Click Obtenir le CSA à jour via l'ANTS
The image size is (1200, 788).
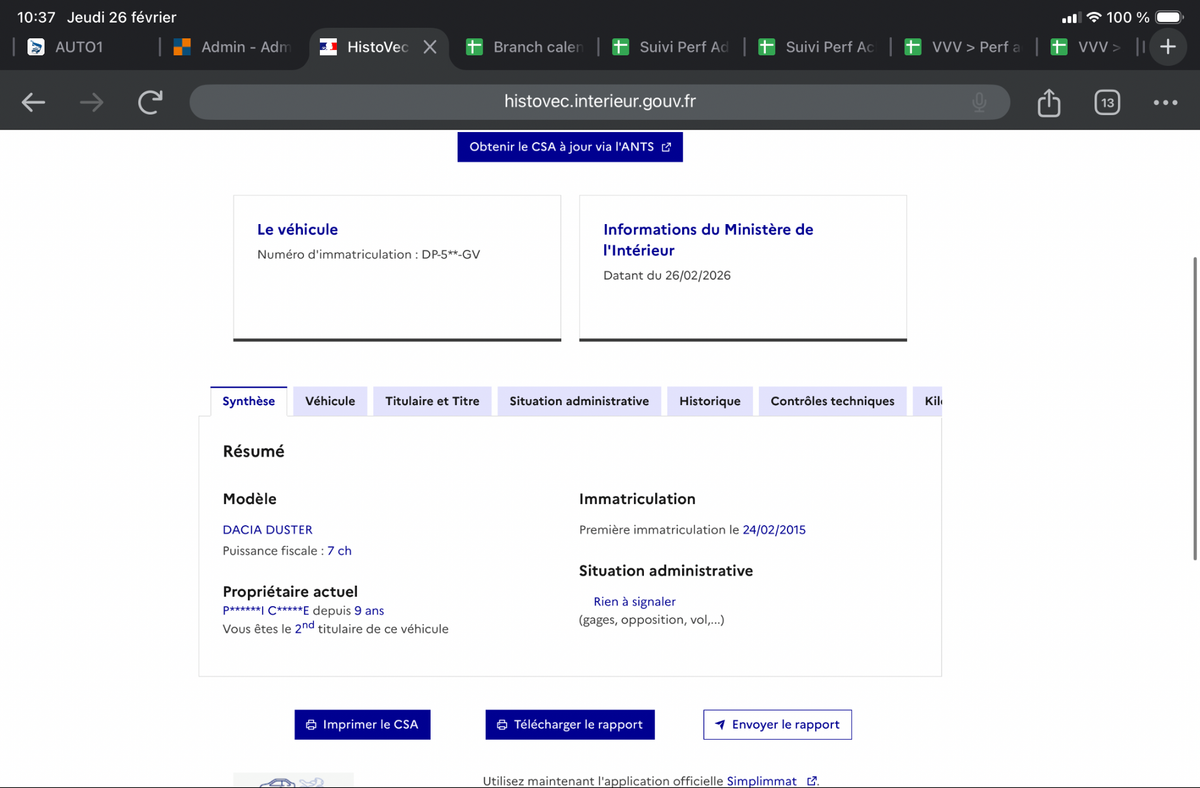(x=570, y=147)
